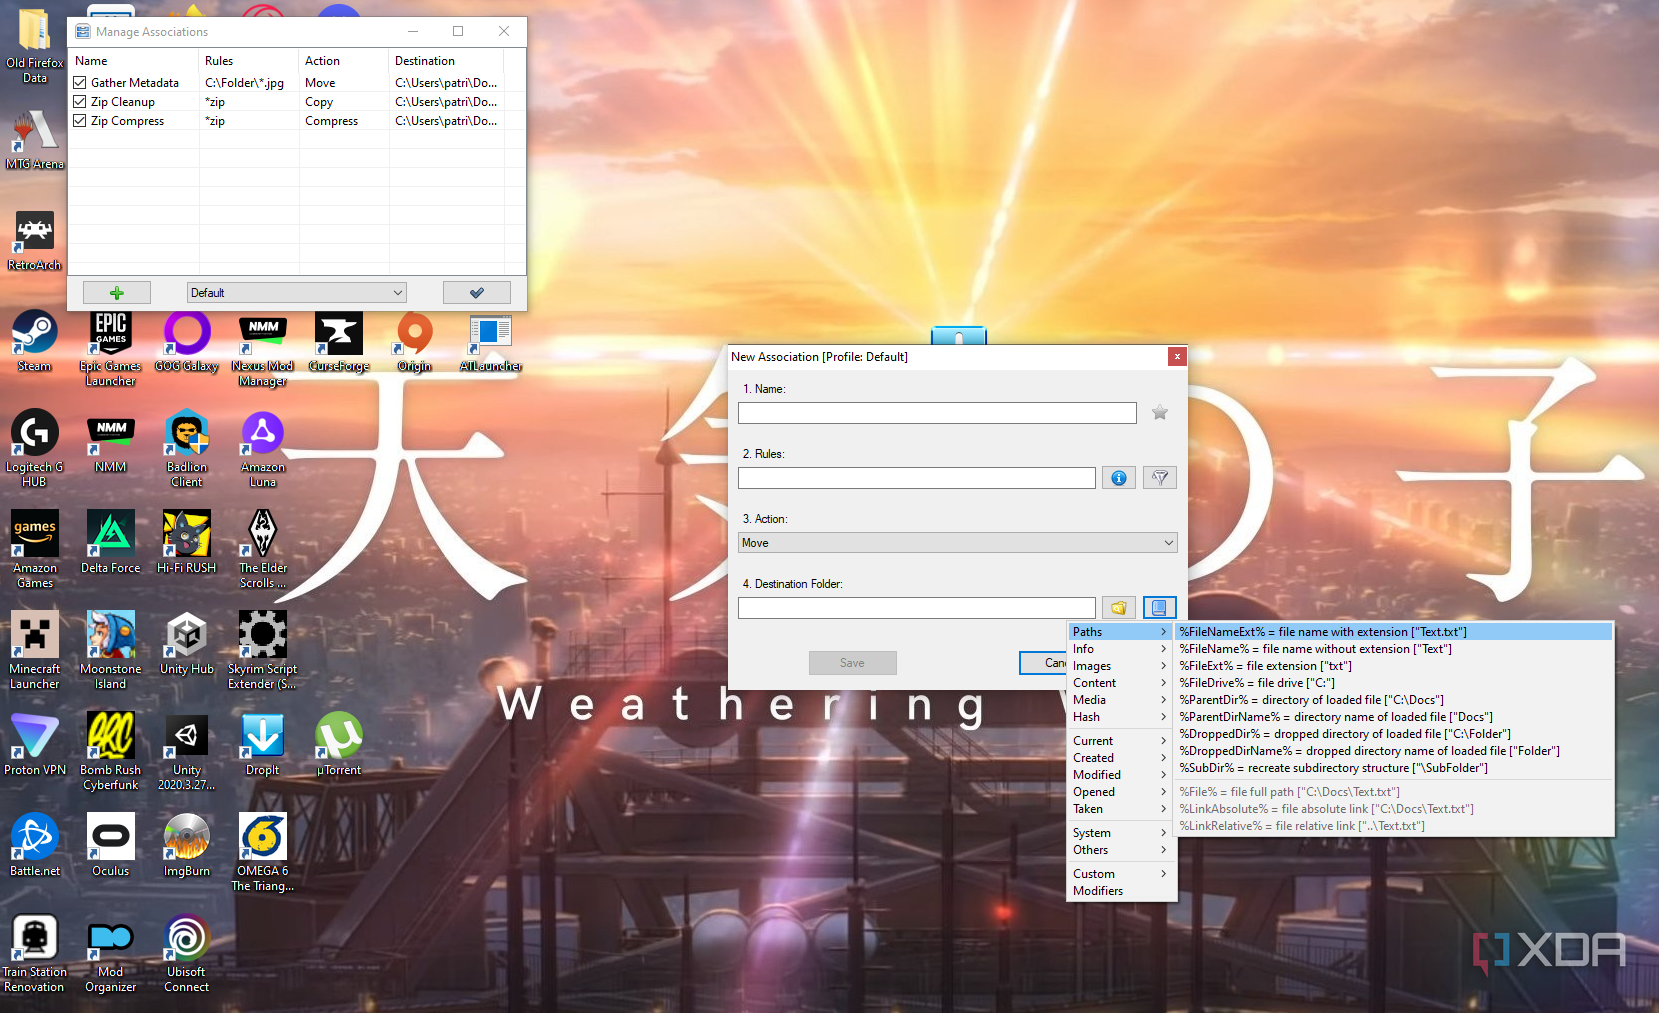Click the Save button
The width and height of the screenshot is (1659, 1013).
click(x=852, y=663)
